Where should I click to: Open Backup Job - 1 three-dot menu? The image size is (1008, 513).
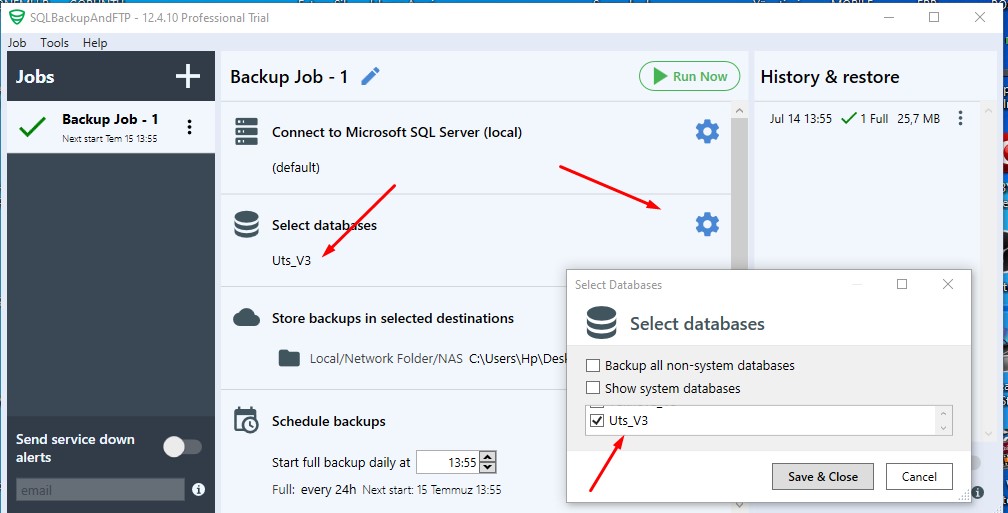click(189, 127)
